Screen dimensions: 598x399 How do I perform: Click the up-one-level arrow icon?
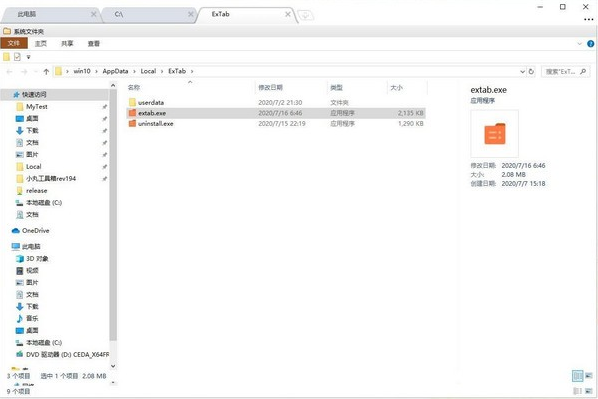click(46, 71)
